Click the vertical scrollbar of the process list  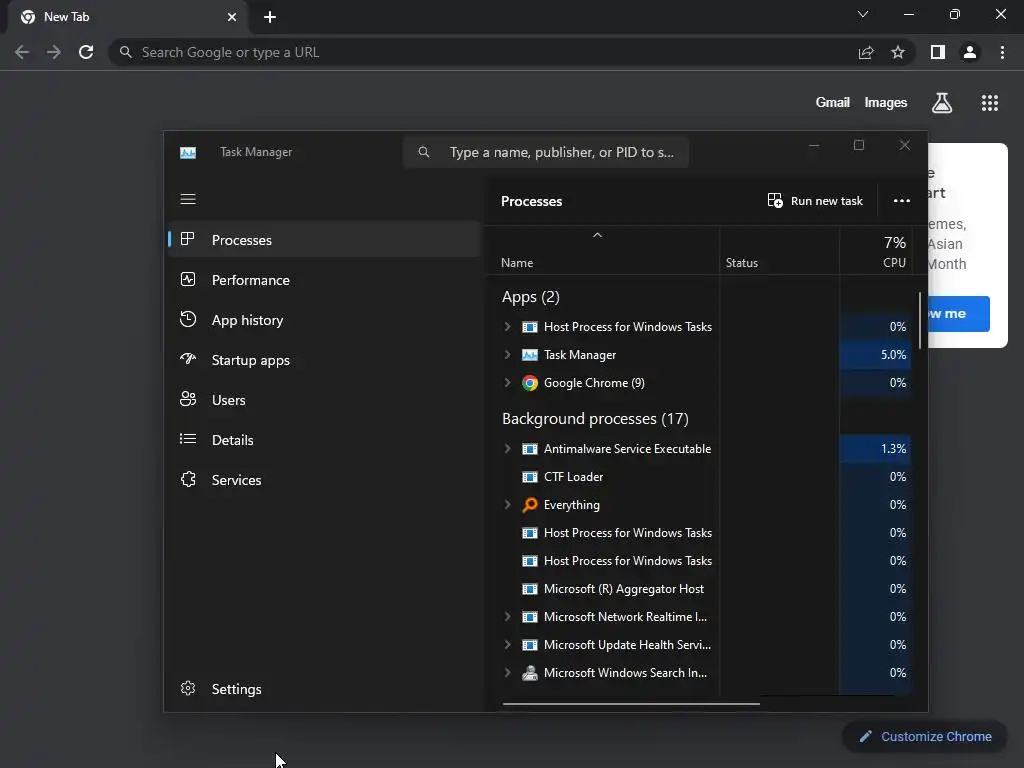pos(920,320)
